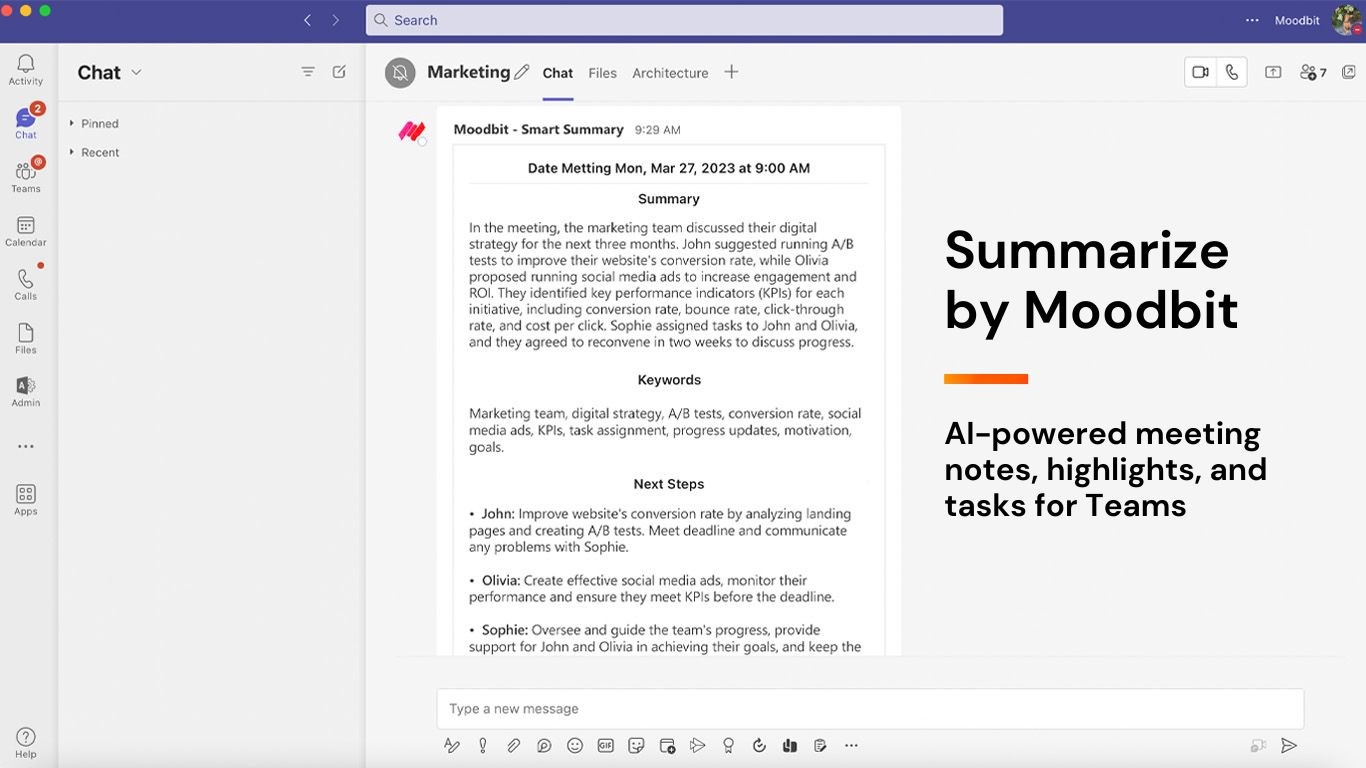This screenshot has width=1366, height=768.
Task: Click the Date Metting heading in summary card
Action: (x=669, y=168)
